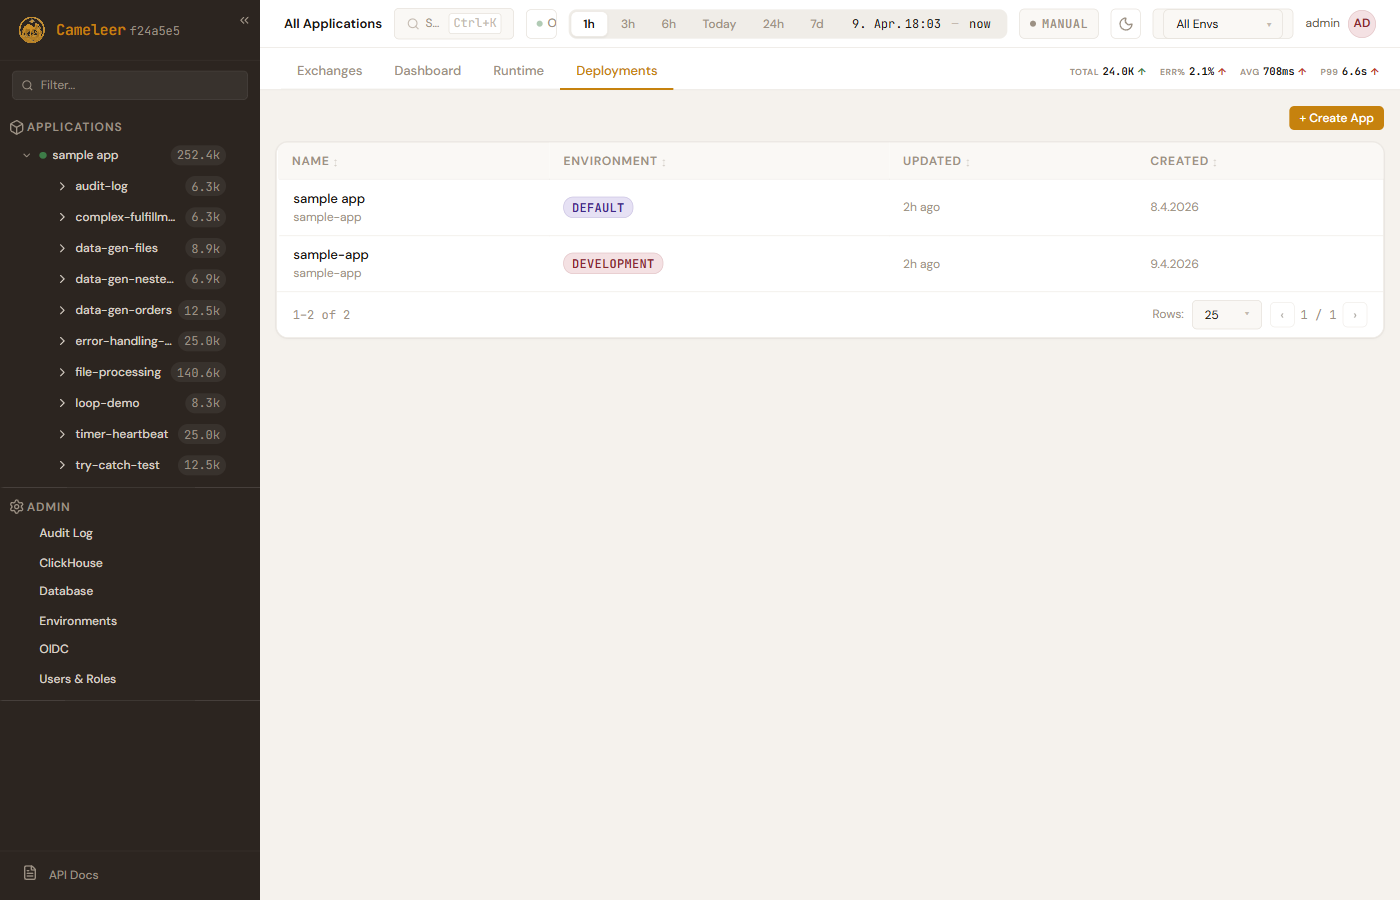The width and height of the screenshot is (1400, 900).
Task: Open the Rows per page dropdown
Action: click(x=1226, y=315)
